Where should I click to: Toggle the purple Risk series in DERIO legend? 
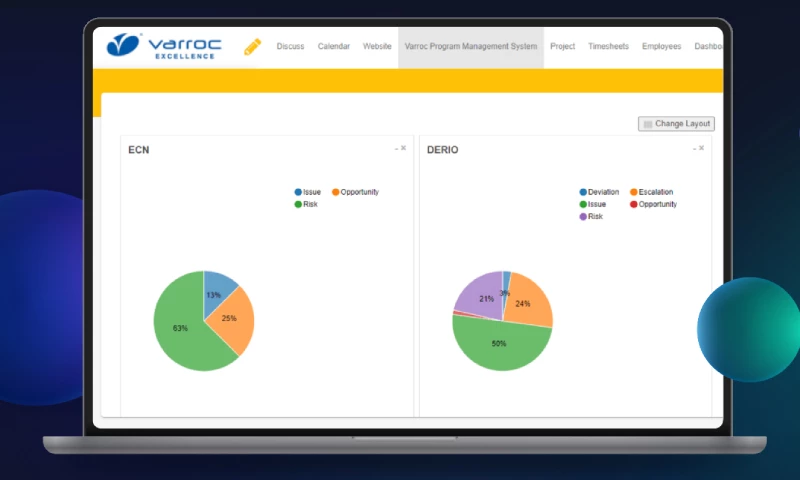tap(590, 216)
